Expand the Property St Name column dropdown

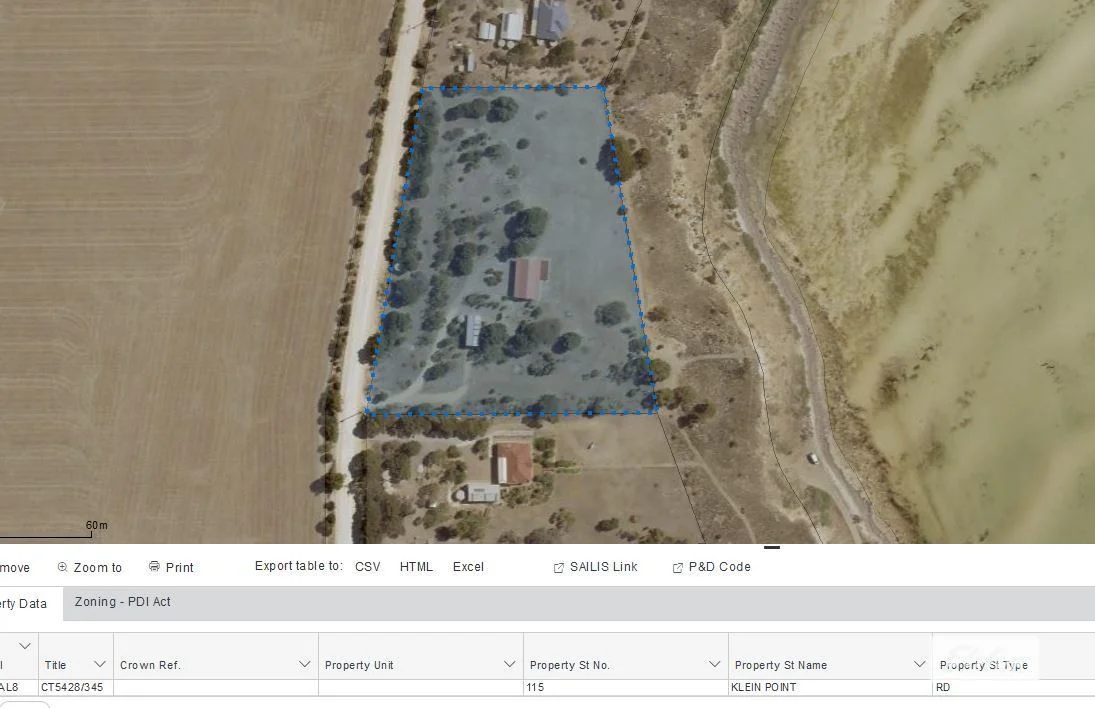[919, 663]
